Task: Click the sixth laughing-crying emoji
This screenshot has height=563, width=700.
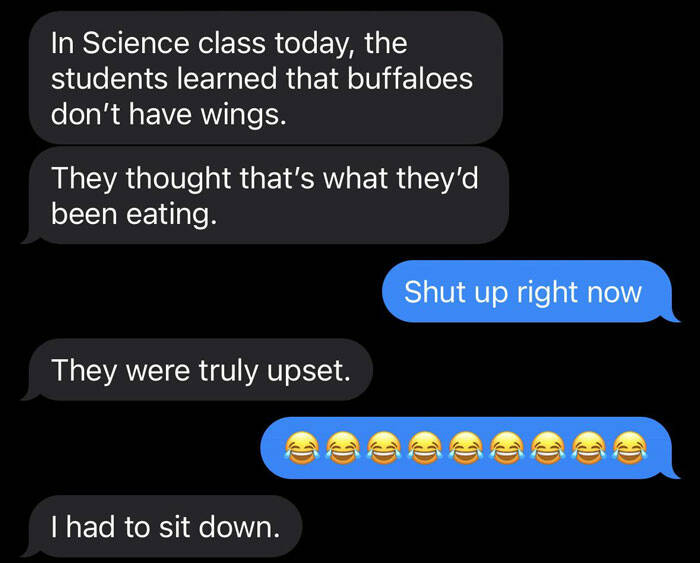Action: pyautogui.click(x=507, y=448)
